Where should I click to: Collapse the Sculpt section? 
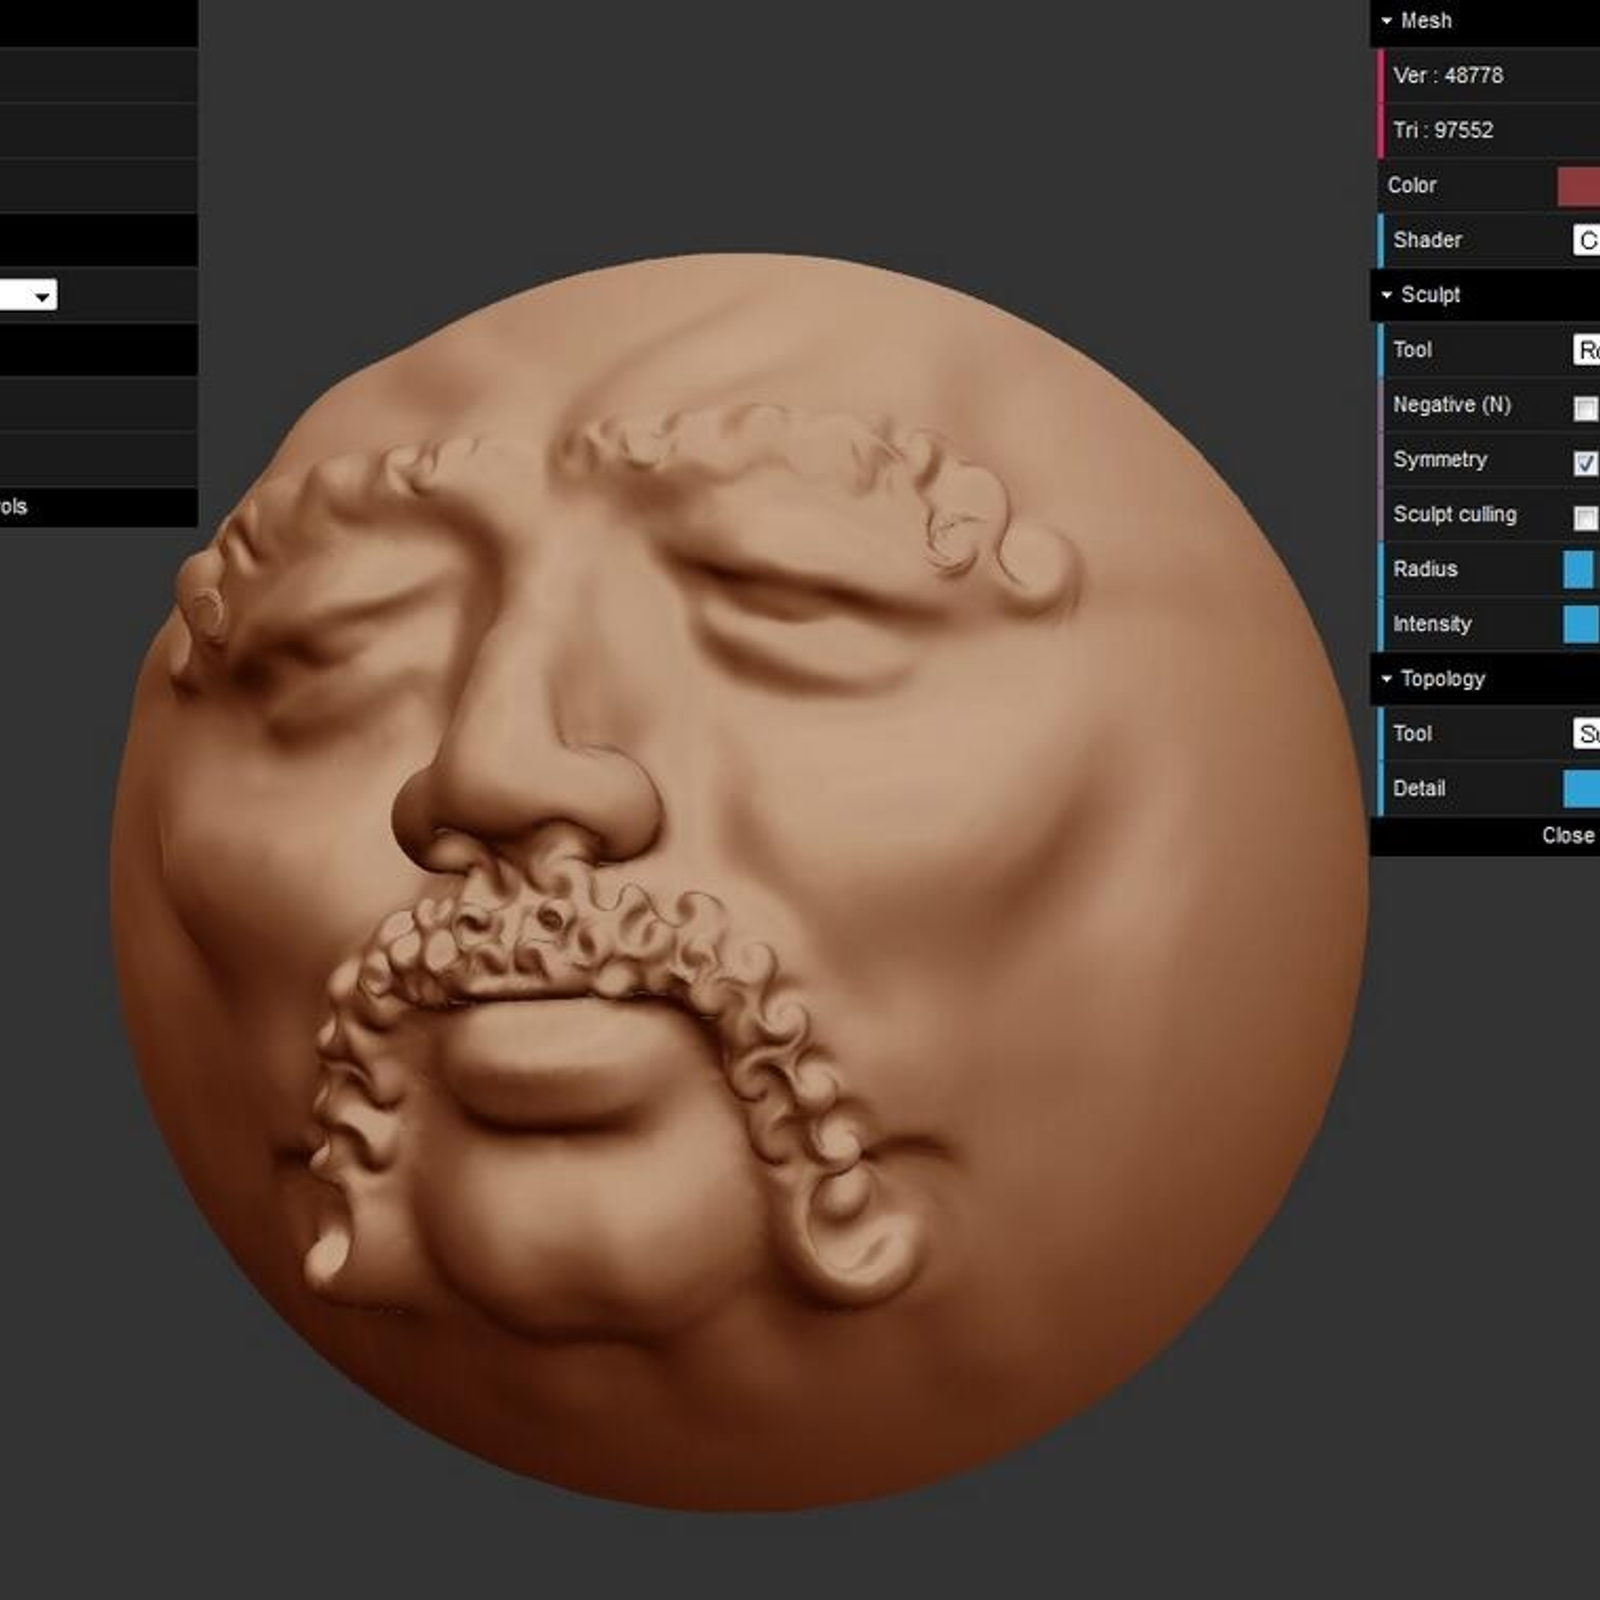(x=1429, y=295)
